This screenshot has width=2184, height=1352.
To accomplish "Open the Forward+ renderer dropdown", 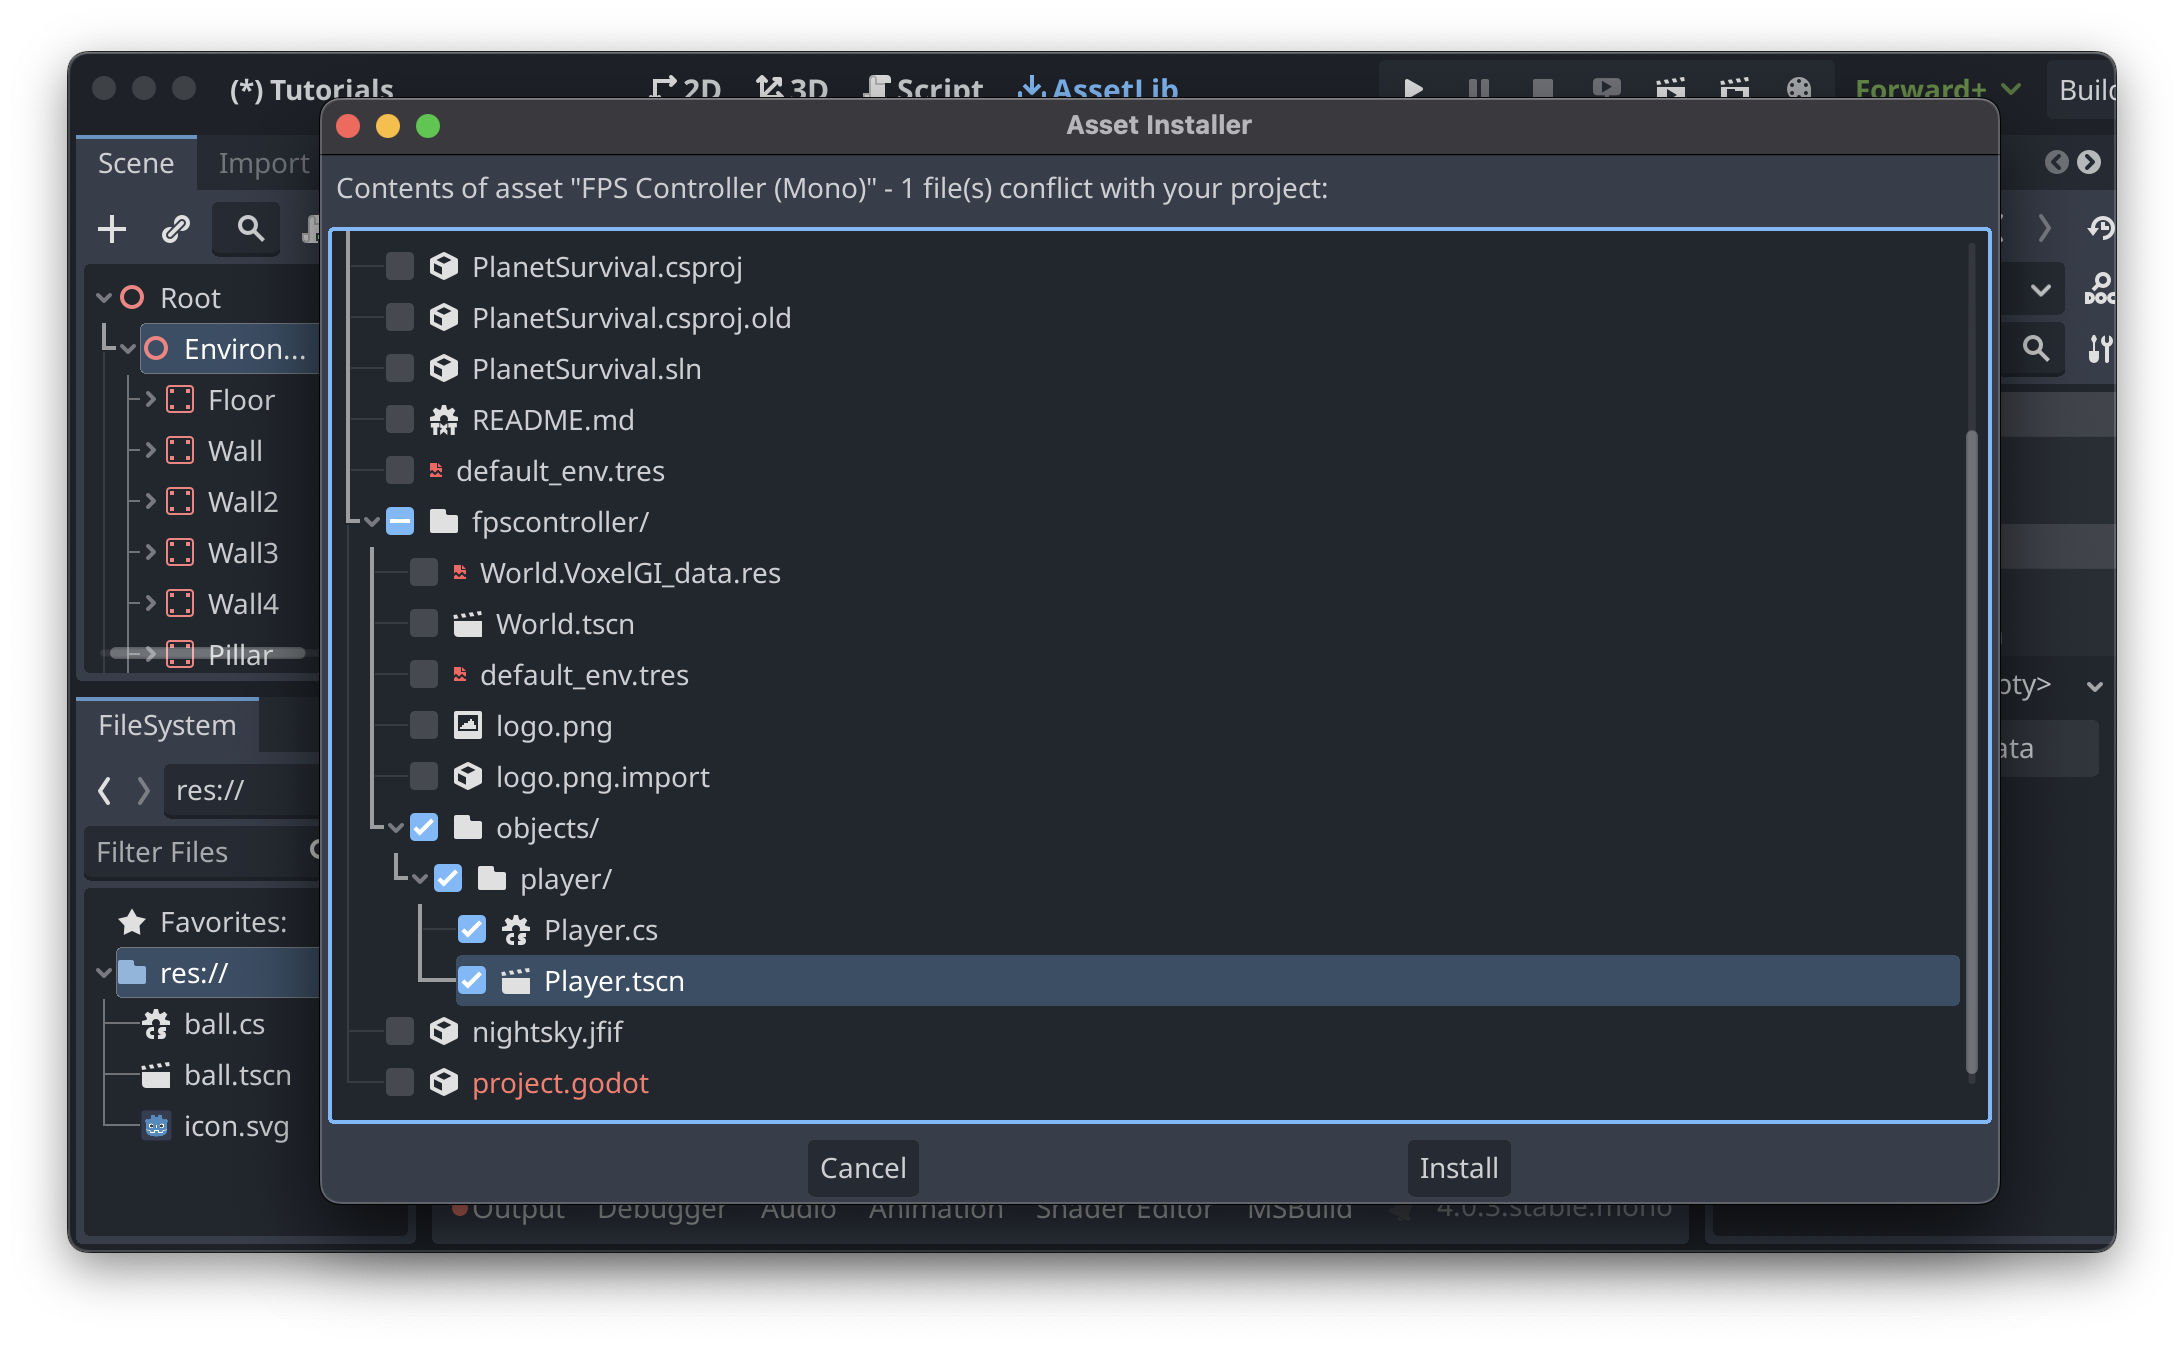I will (1936, 89).
